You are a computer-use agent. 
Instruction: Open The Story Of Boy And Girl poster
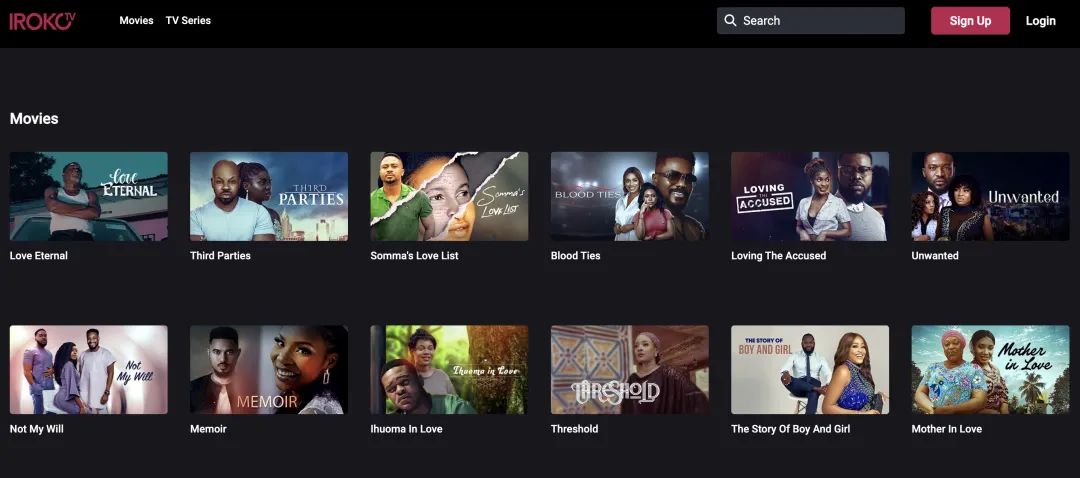pos(810,370)
